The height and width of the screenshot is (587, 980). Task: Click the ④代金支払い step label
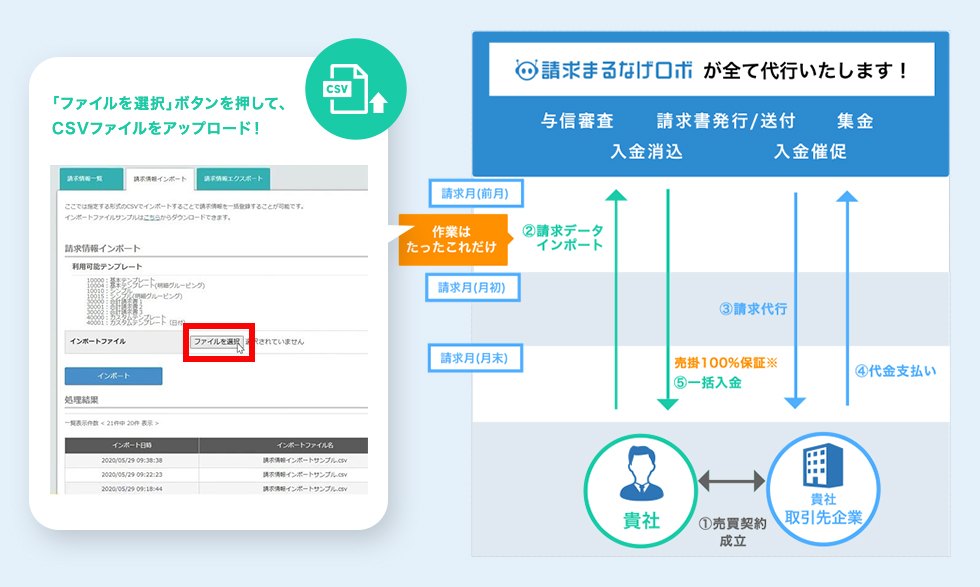coord(895,371)
